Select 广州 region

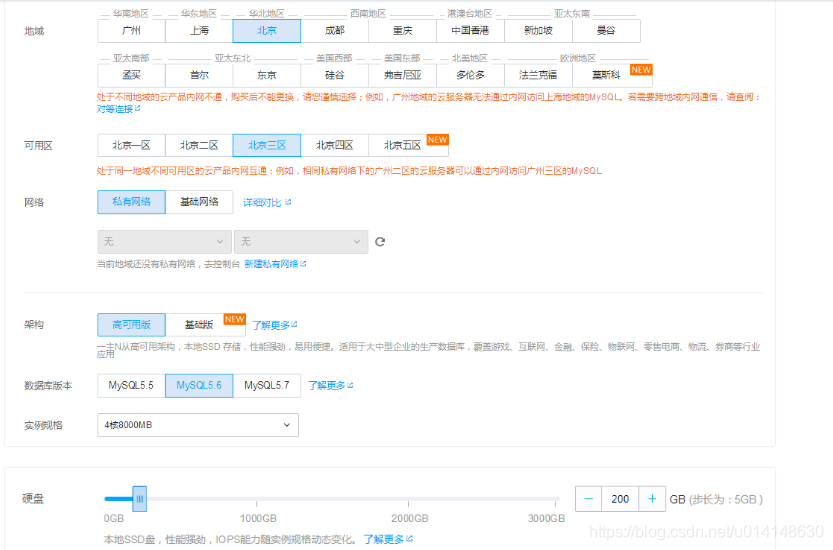[131, 31]
